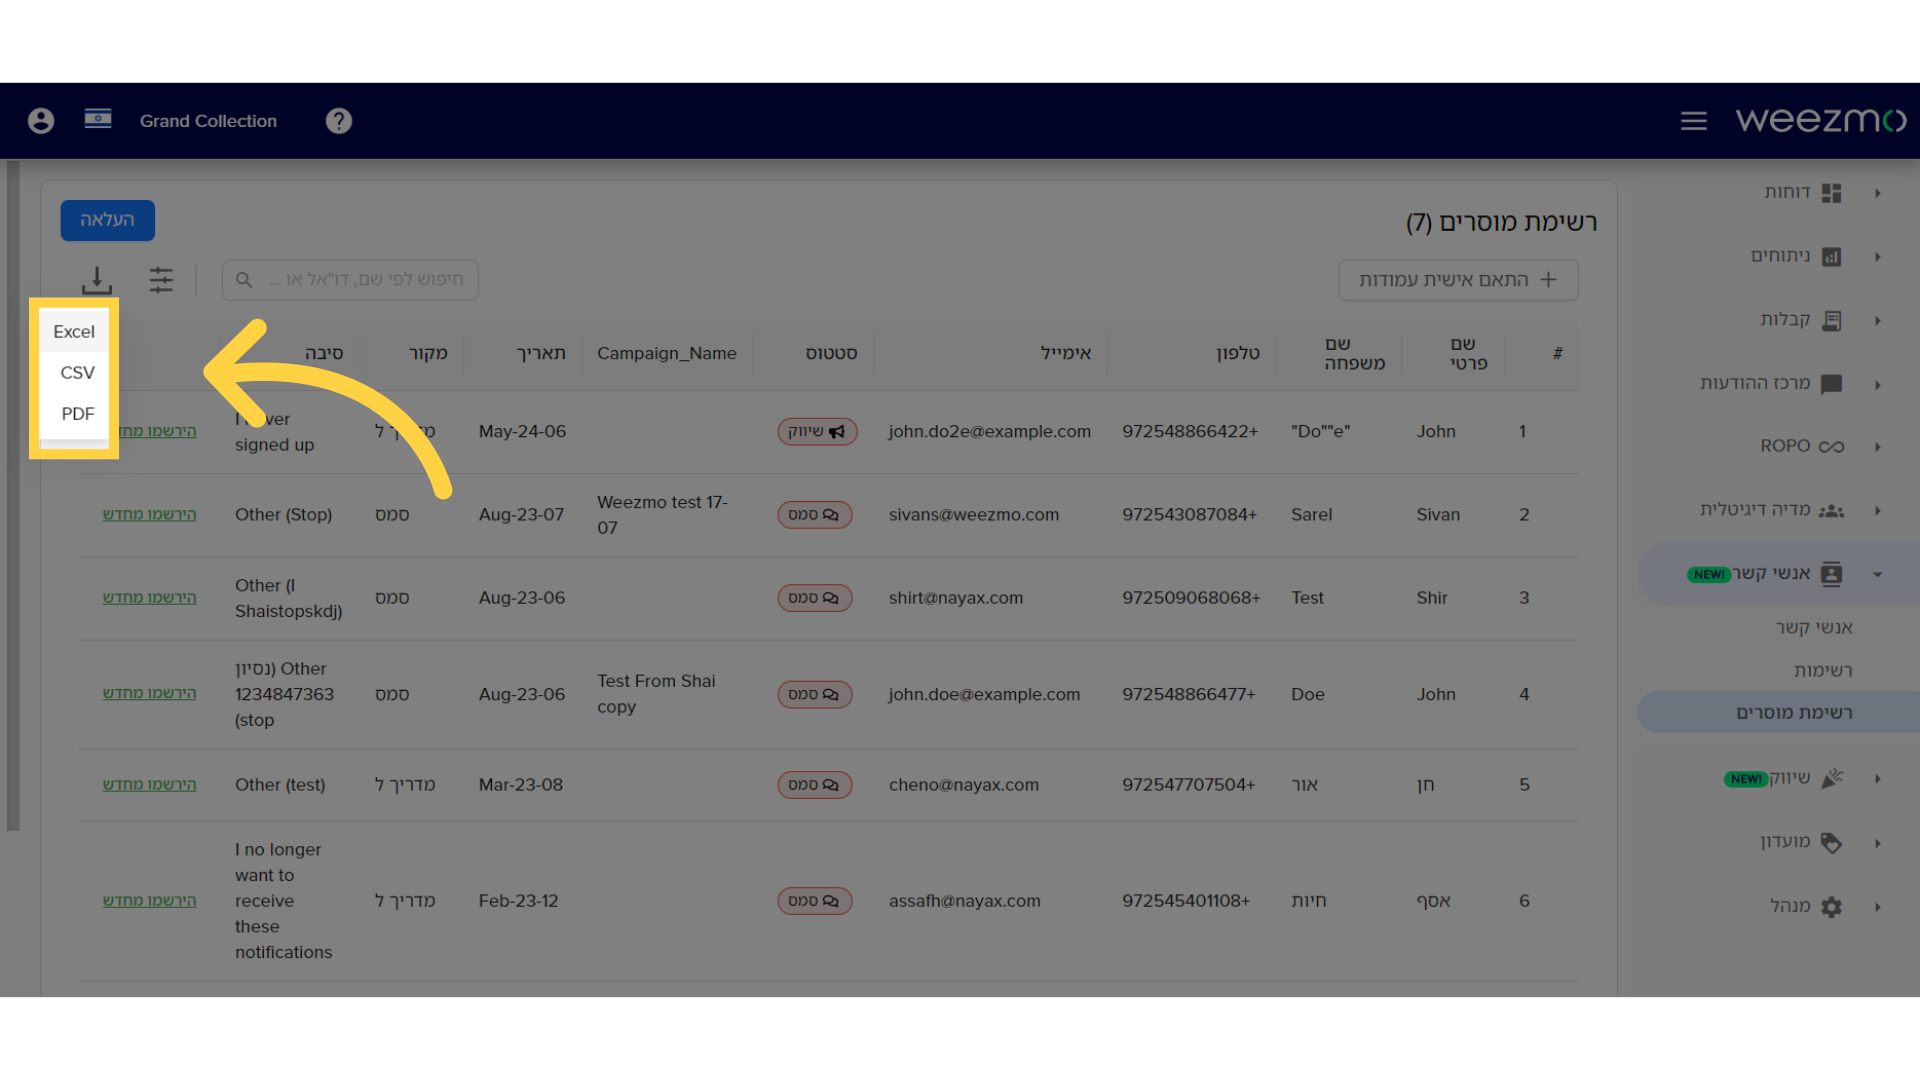Open the רשימות submenu item

click(1823, 671)
